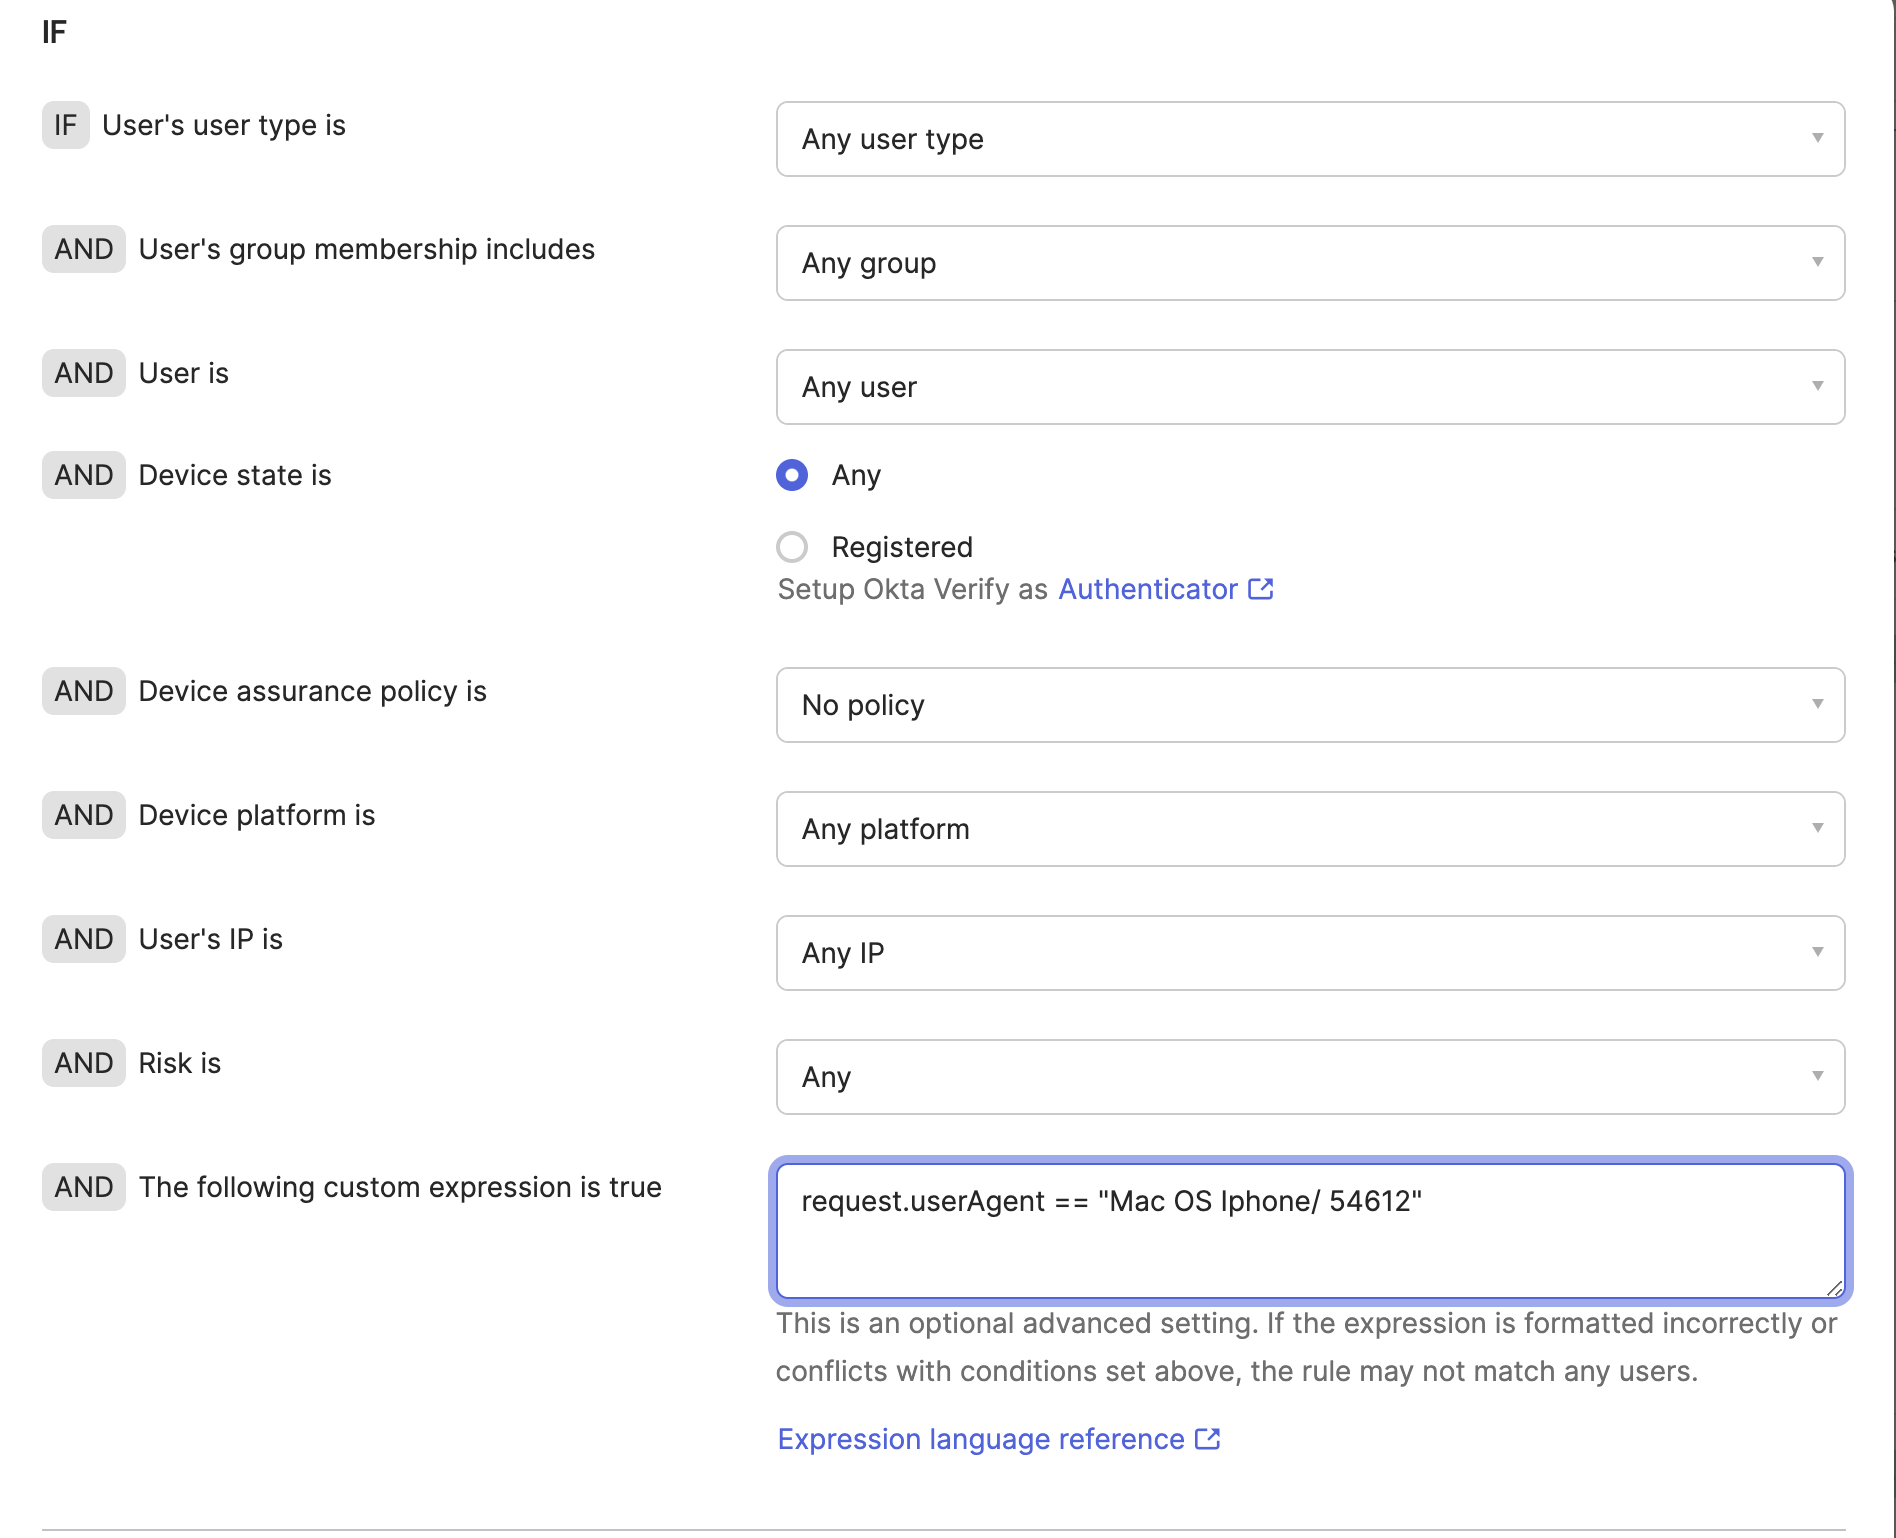Click the arrow icon on Any platform field
The height and width of the screenshot is (1538, 1896).
[x=1817, y=828]
